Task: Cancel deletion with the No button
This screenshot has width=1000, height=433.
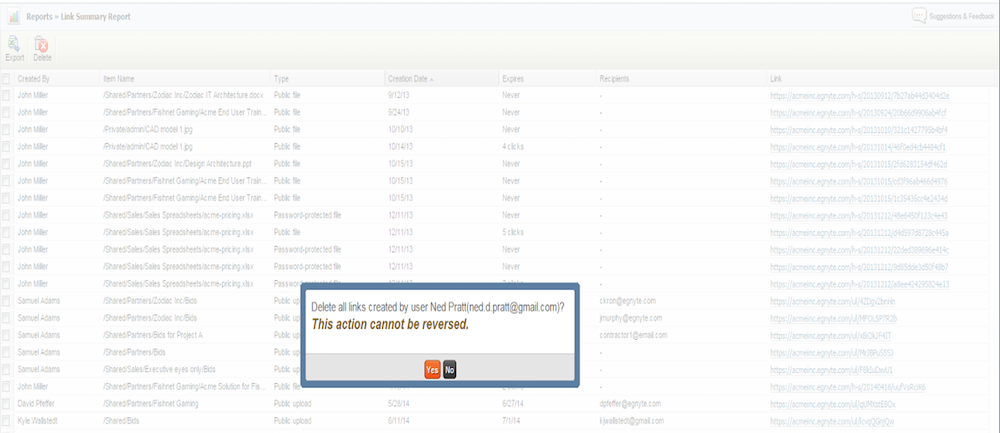Action: 450,369
